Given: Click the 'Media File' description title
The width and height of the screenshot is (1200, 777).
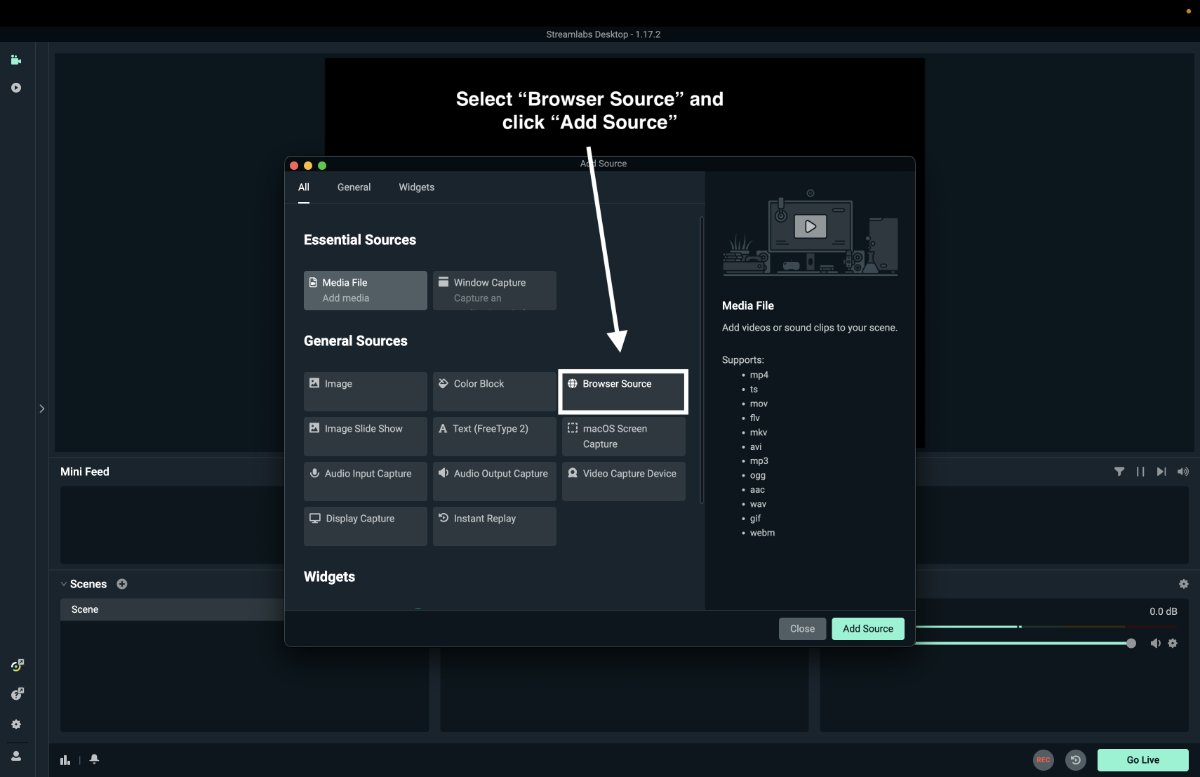Looking at the screenshot, I should (748, 306).
